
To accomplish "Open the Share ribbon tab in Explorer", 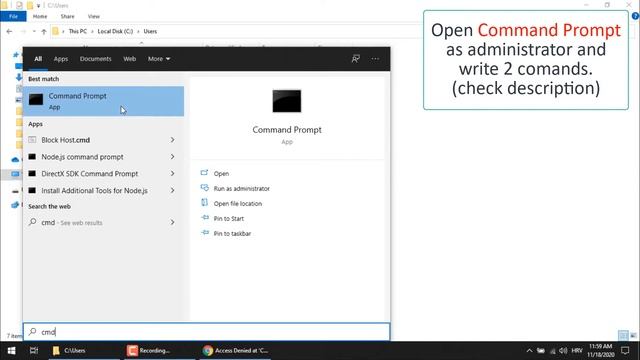I will click(x=67, y=16).
